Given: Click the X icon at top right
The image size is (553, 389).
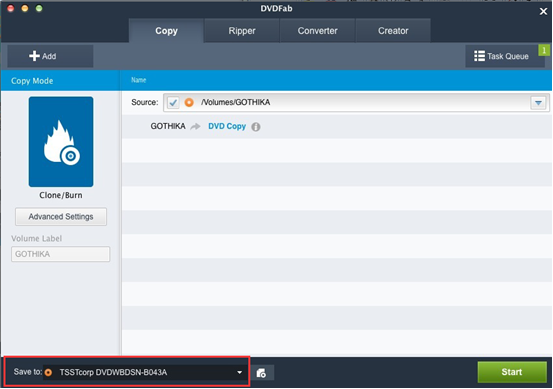Looking at the screenshot, I should [x=543, y=12].
